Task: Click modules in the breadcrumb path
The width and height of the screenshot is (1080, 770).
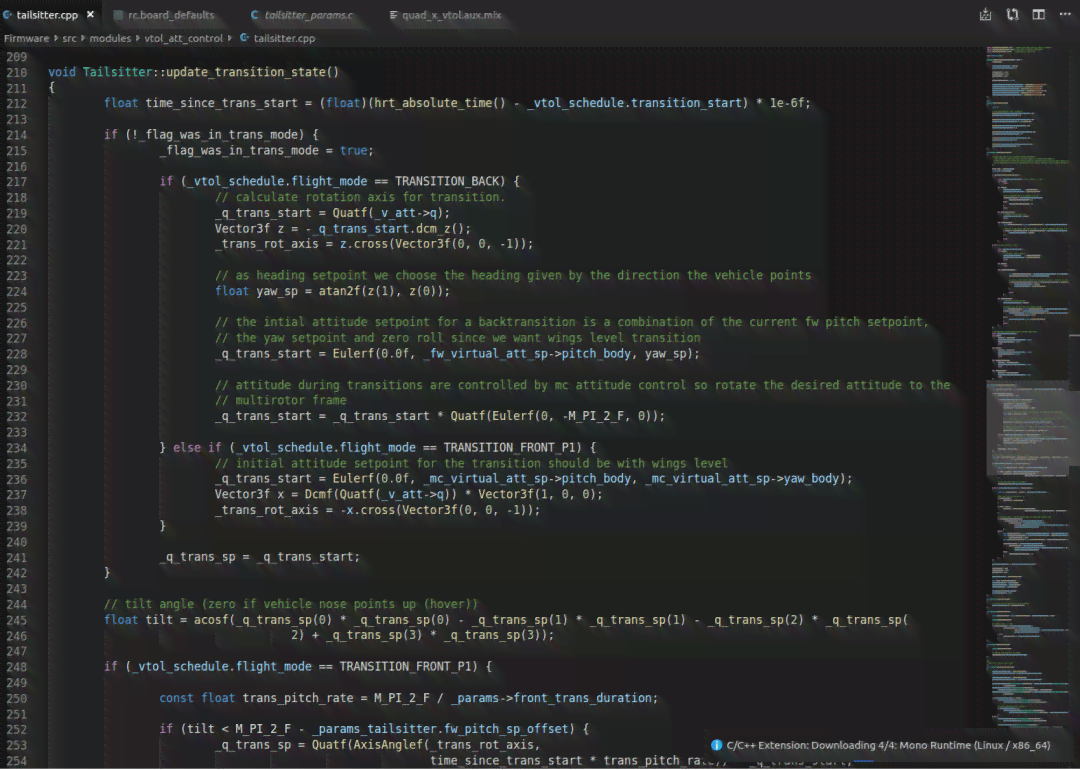Action: (110, 39)
